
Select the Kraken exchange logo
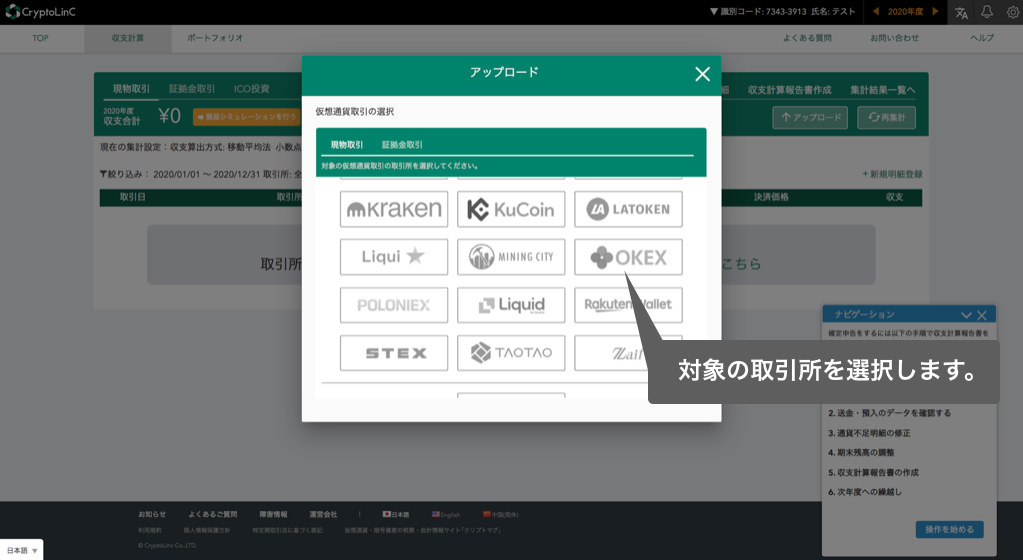pos(393,209)
